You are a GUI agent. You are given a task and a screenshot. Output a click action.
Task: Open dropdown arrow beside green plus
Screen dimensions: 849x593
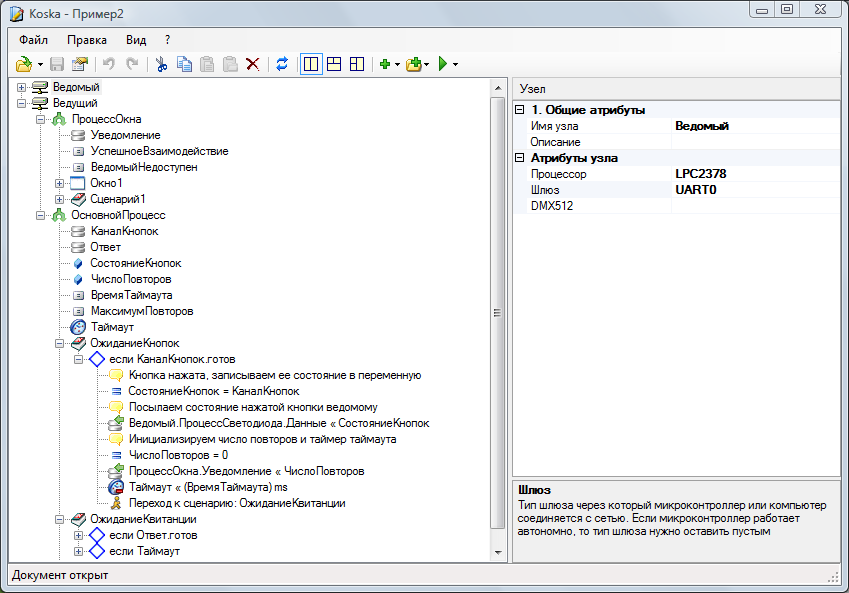397,65
